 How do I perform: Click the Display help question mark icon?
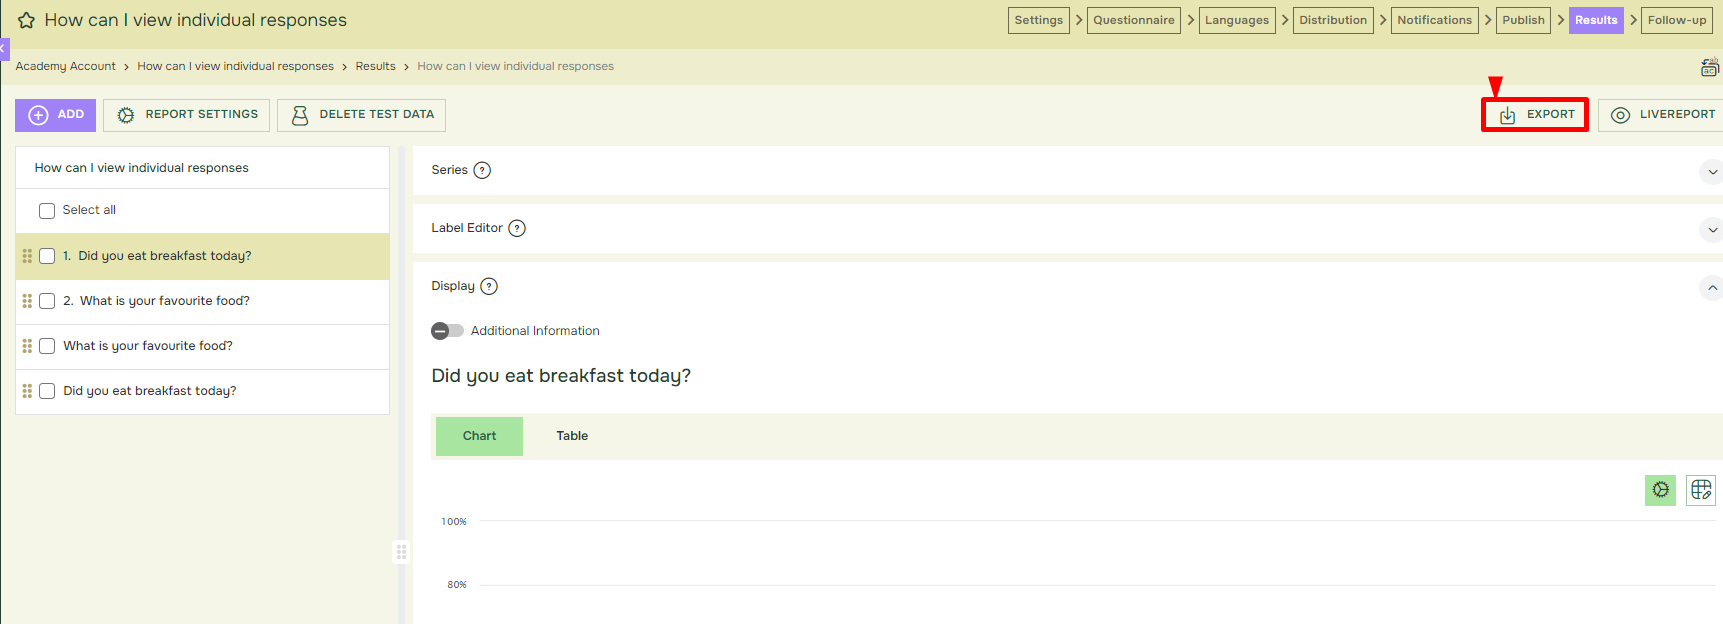489,286
